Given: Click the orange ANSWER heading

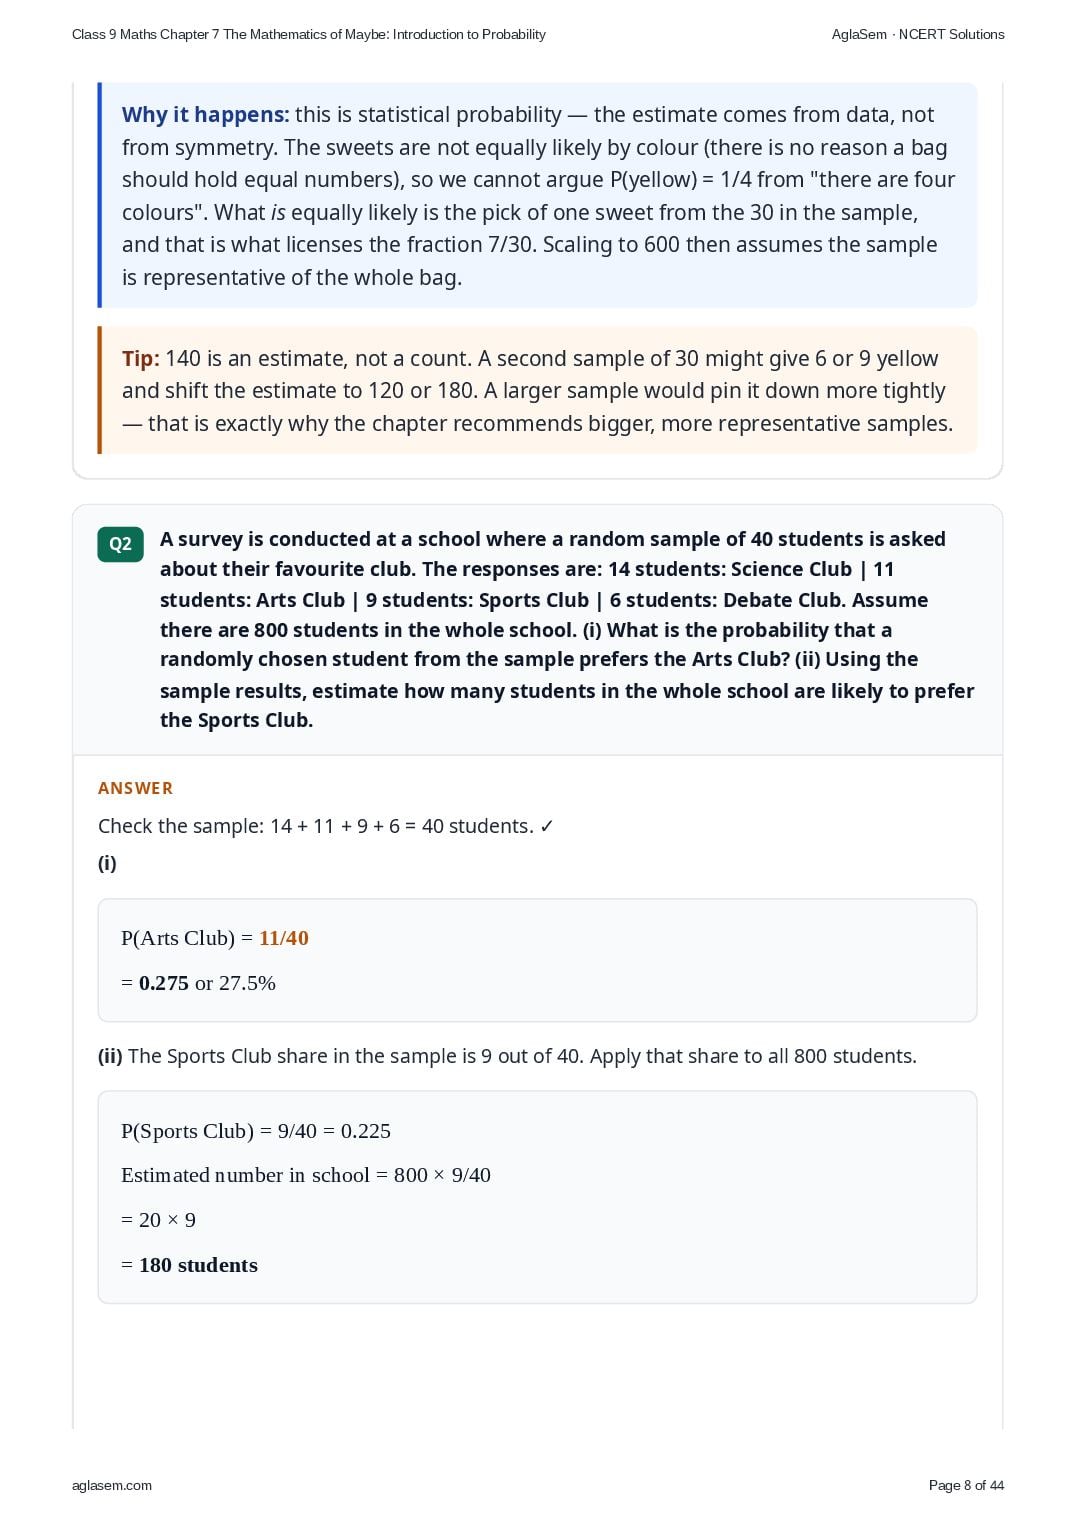Looking at the screenshot, I should (135, 788).
